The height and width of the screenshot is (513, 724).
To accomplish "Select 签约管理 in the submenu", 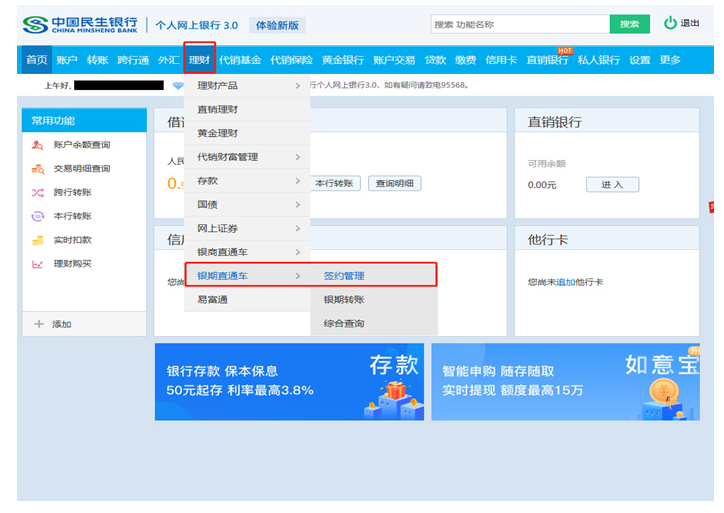I will (x=343, y=275).
